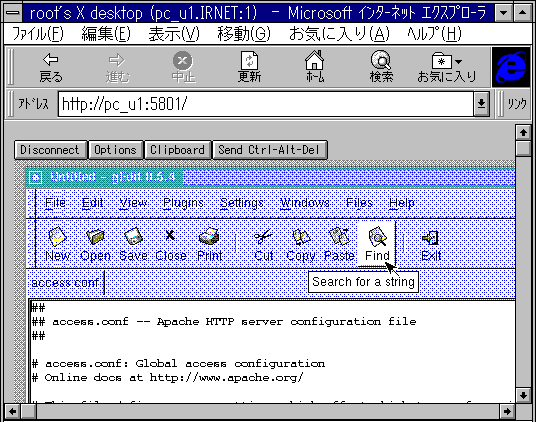Expand the Favorites toolbar dropdown arrow
Viewport: 536px width, 422px height.
click(x=459, y=62)
